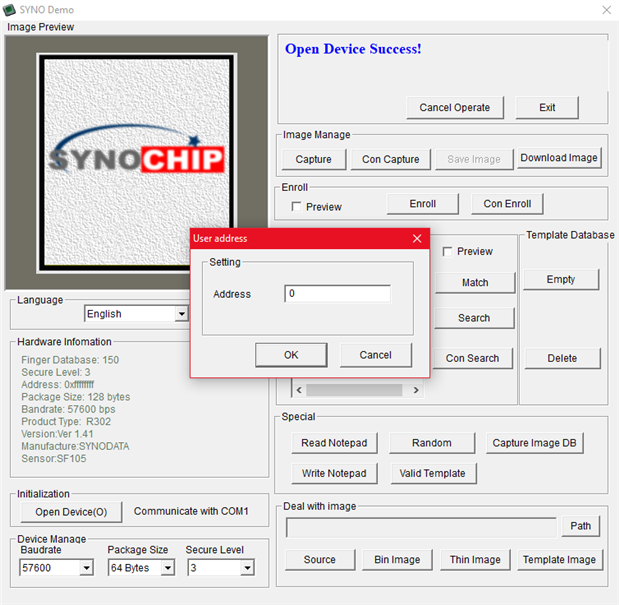
Task: Click Bin Image button
Action: pyautogui.click(x=397, y=560)
